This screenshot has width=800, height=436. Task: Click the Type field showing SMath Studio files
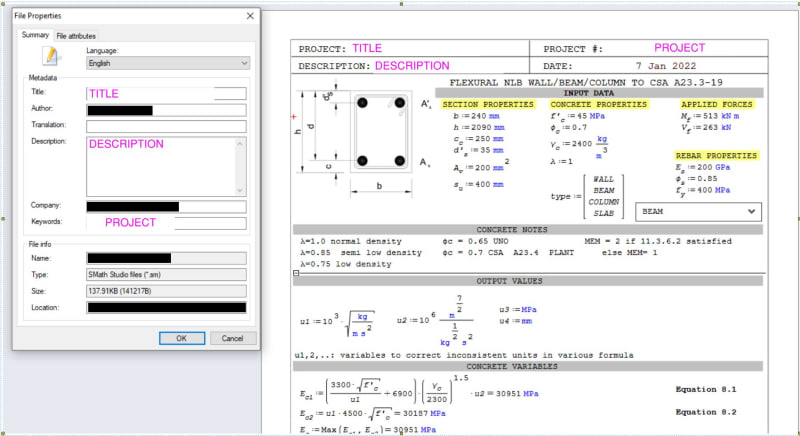[x=166, y=274]
